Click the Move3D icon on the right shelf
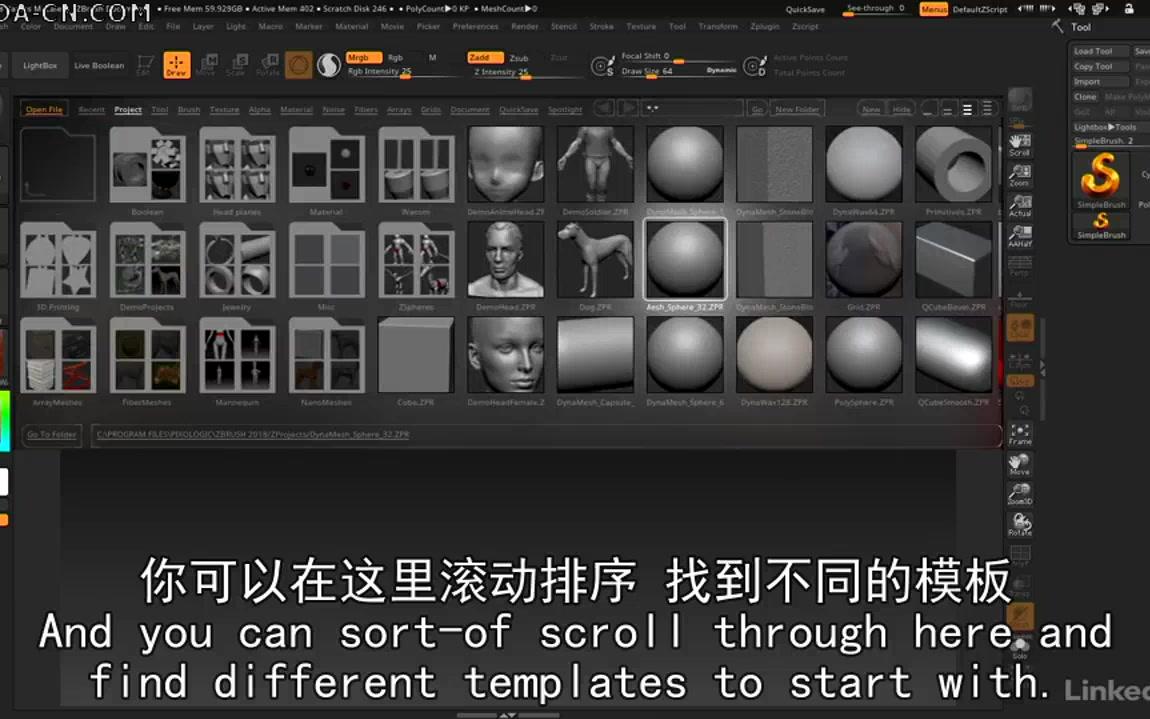Viewport: 1150px width, 719px height. click(1020, 462)
